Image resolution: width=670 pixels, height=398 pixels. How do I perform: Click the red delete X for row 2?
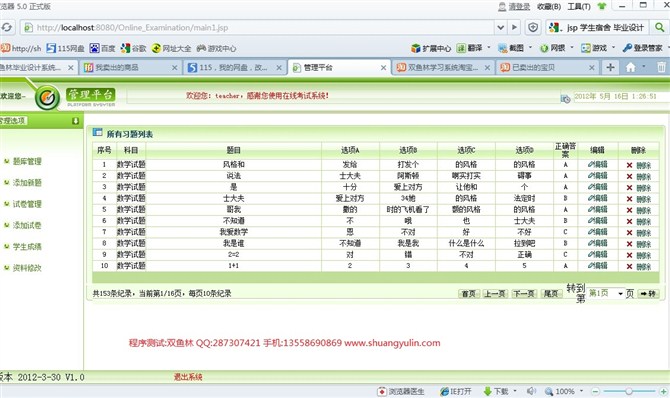tap(629, 177)
